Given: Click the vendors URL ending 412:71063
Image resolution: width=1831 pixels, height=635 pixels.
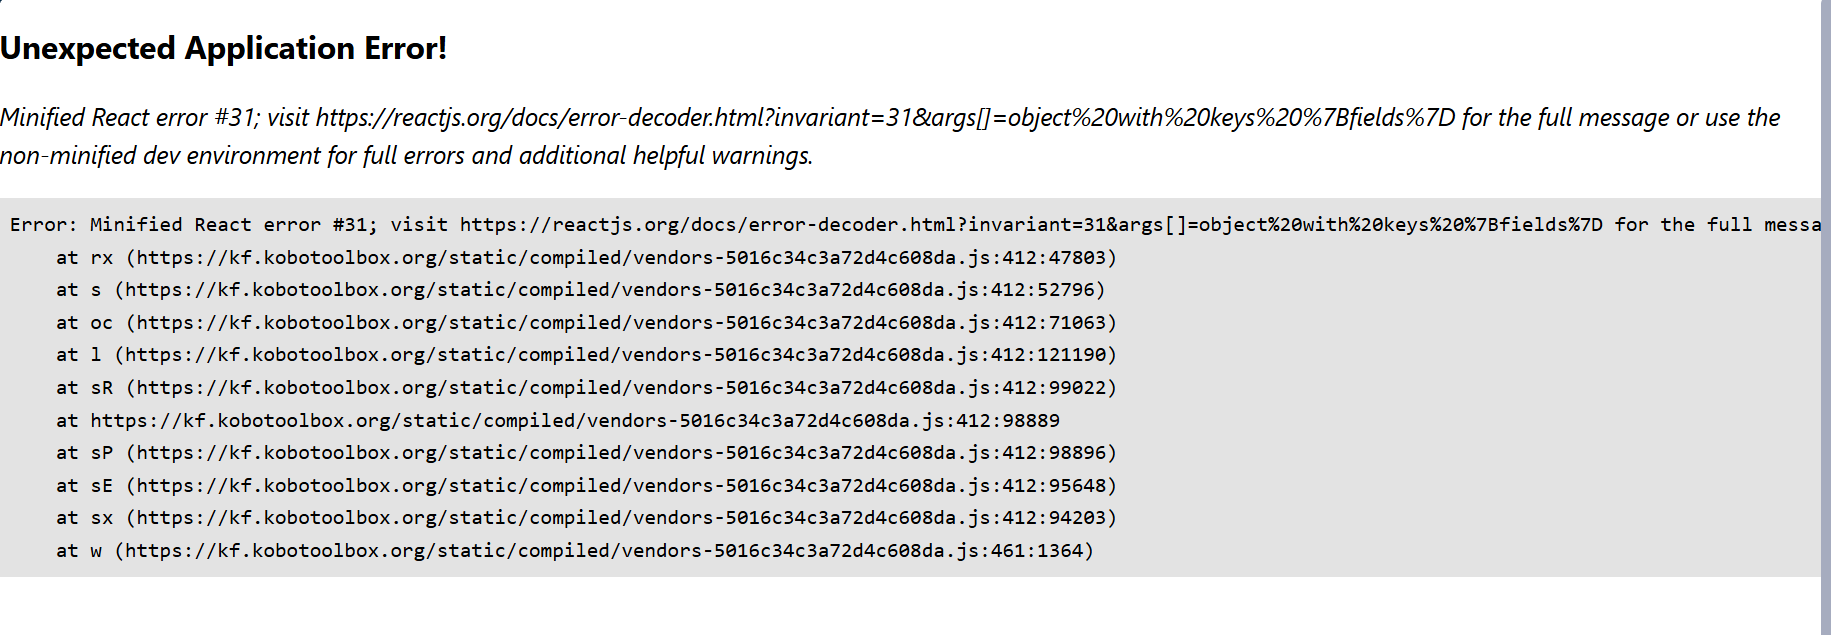Looking at the screenshot, I should (621, 323).
